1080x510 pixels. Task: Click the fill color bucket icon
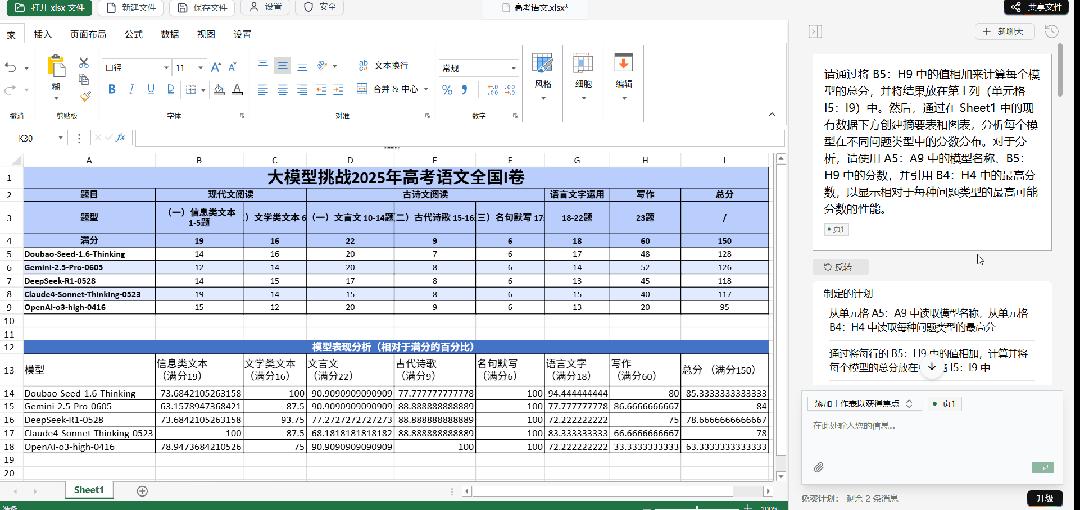219,90
